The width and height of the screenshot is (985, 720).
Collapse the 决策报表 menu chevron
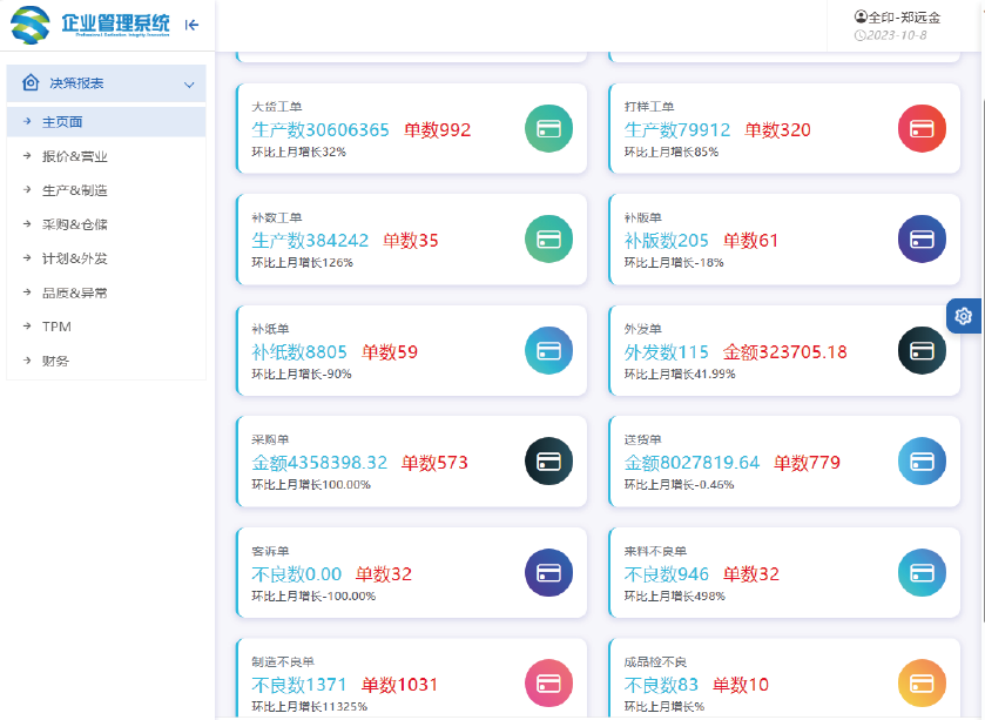(189, 84)
